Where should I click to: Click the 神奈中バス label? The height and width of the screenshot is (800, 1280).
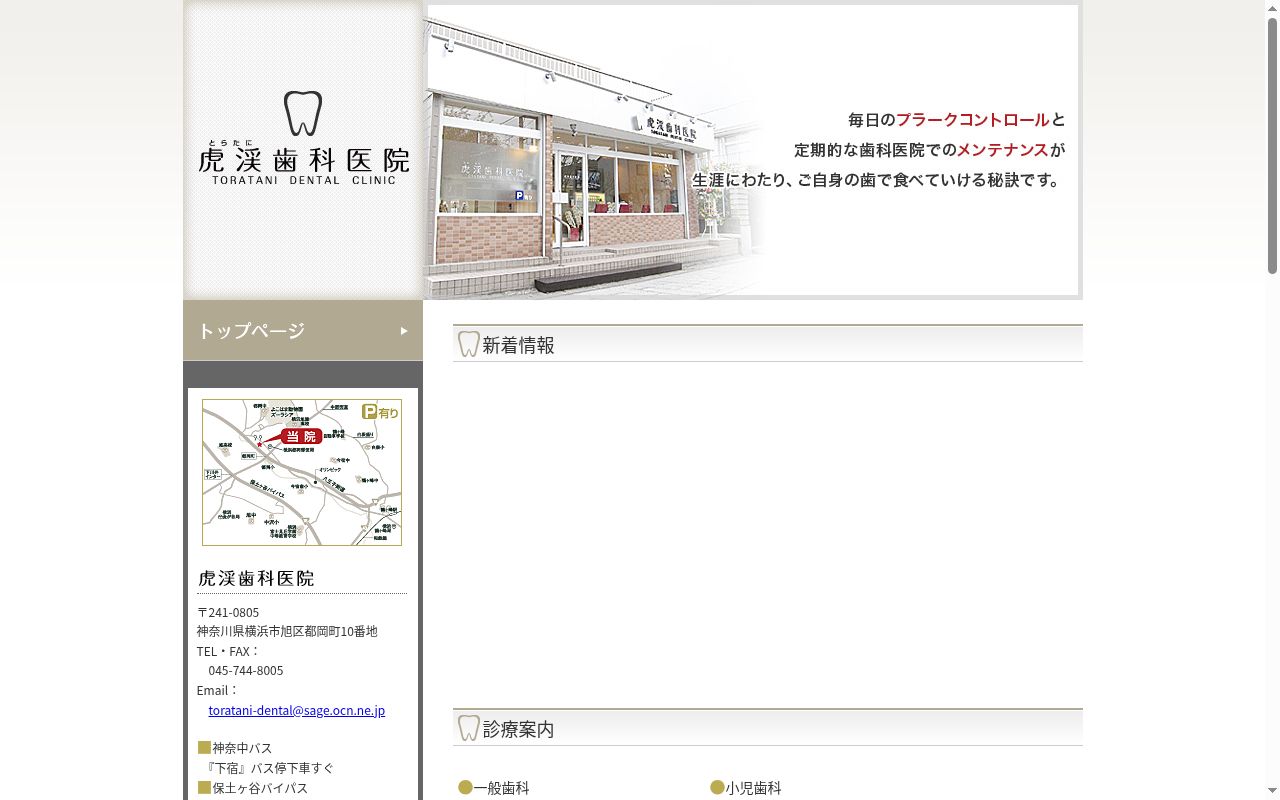242,748
